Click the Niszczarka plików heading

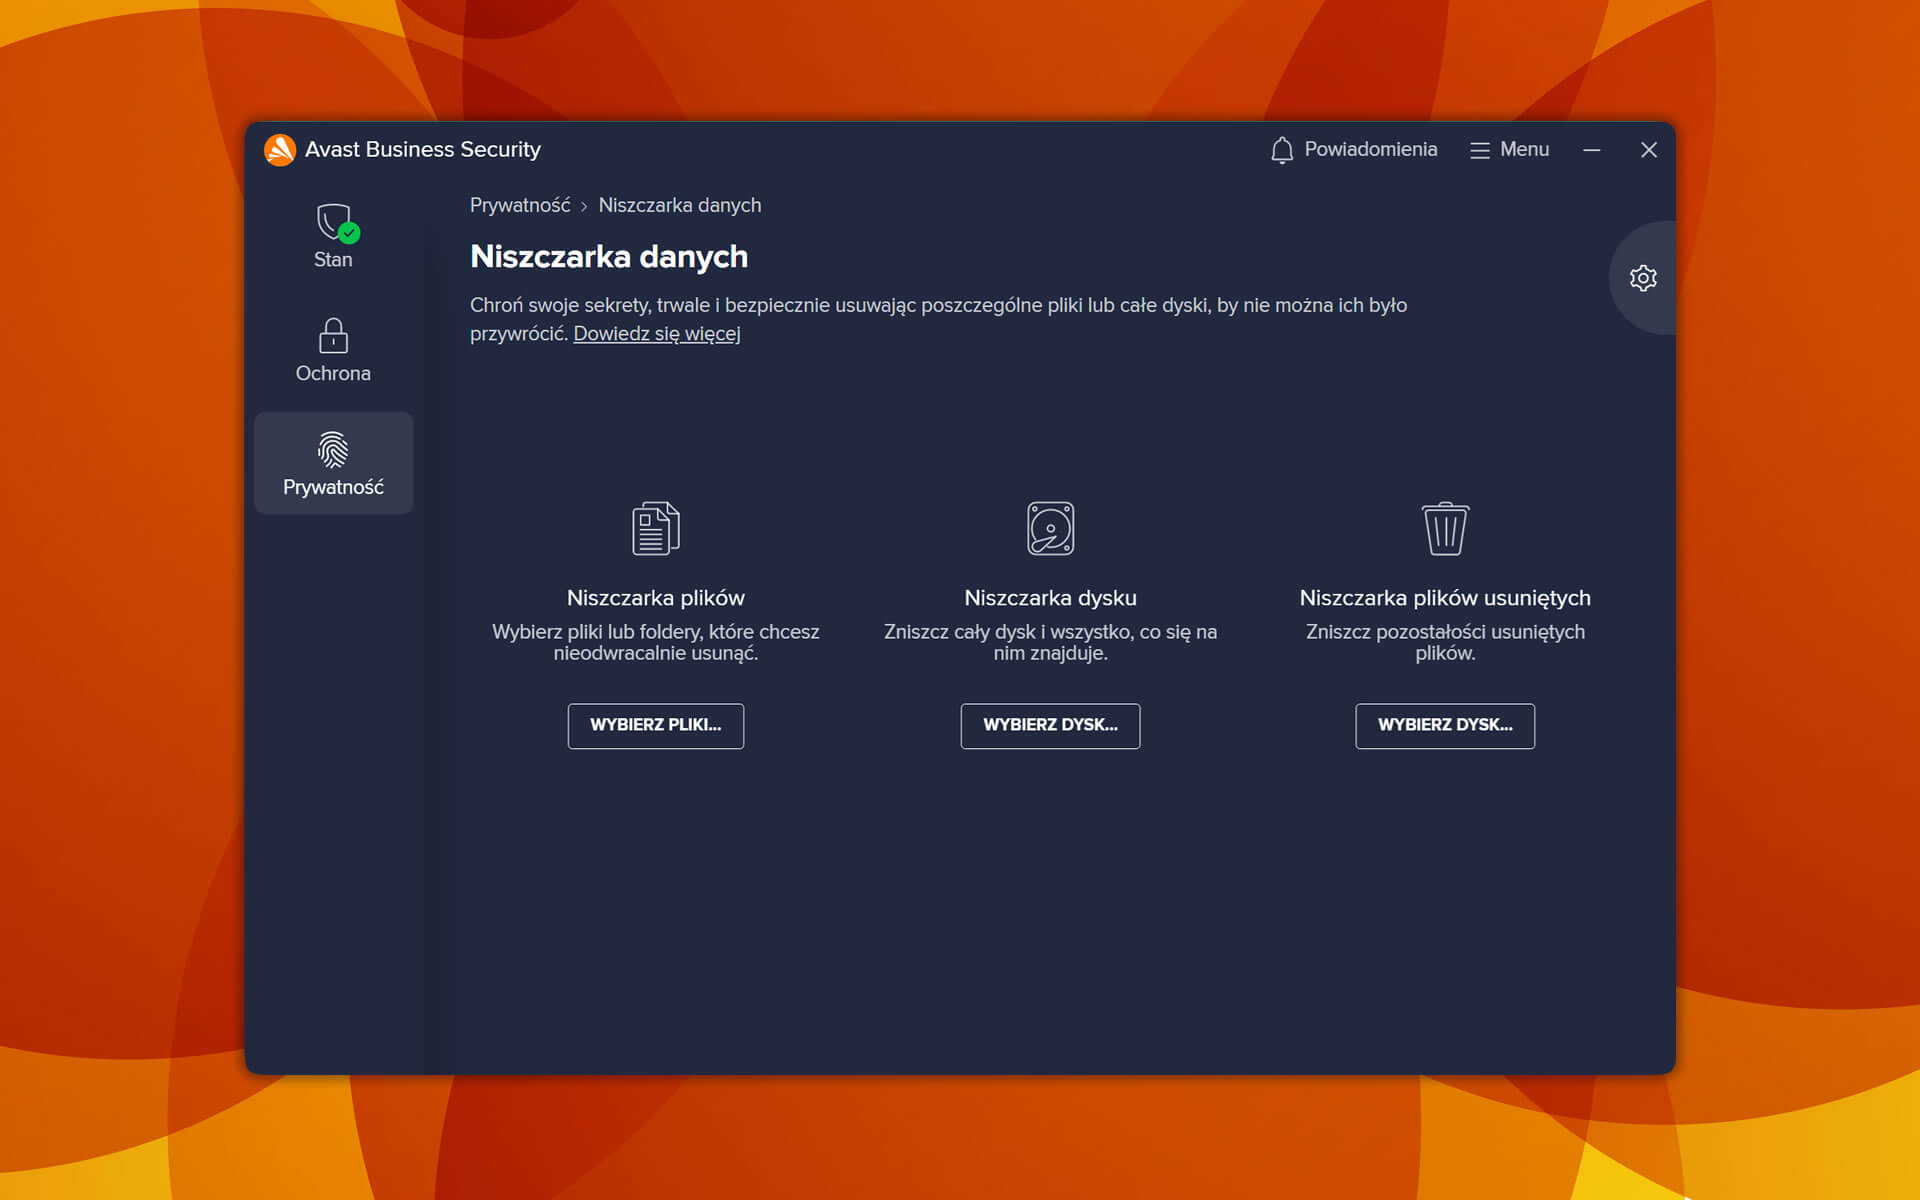coord(655,598)
